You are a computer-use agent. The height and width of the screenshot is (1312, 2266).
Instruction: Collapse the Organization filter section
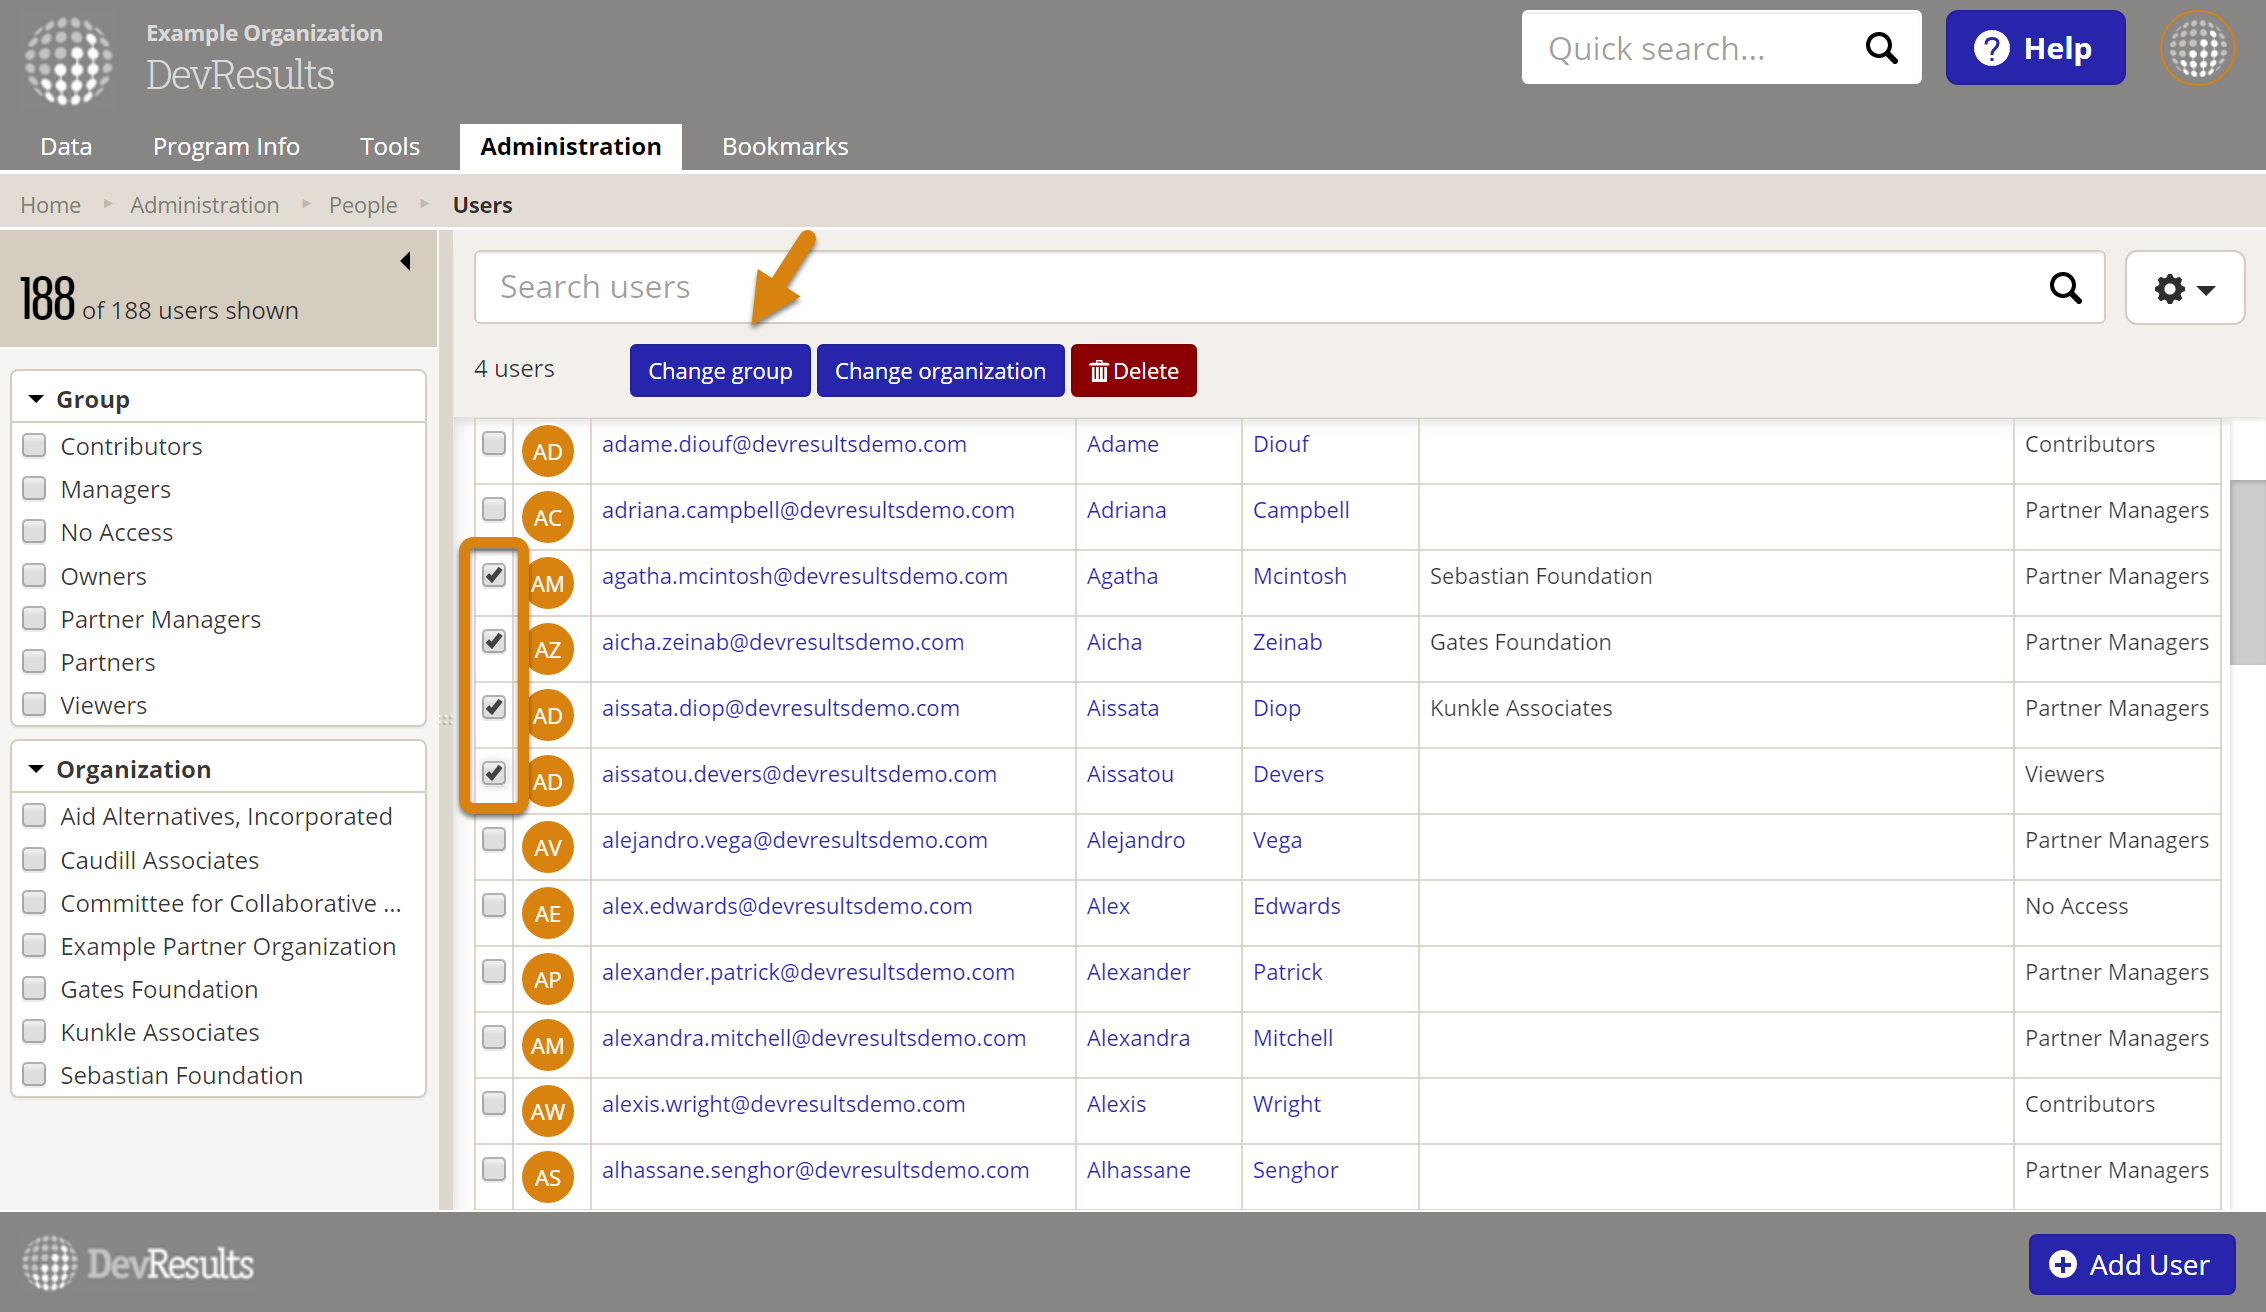click(x=37, y=769)
